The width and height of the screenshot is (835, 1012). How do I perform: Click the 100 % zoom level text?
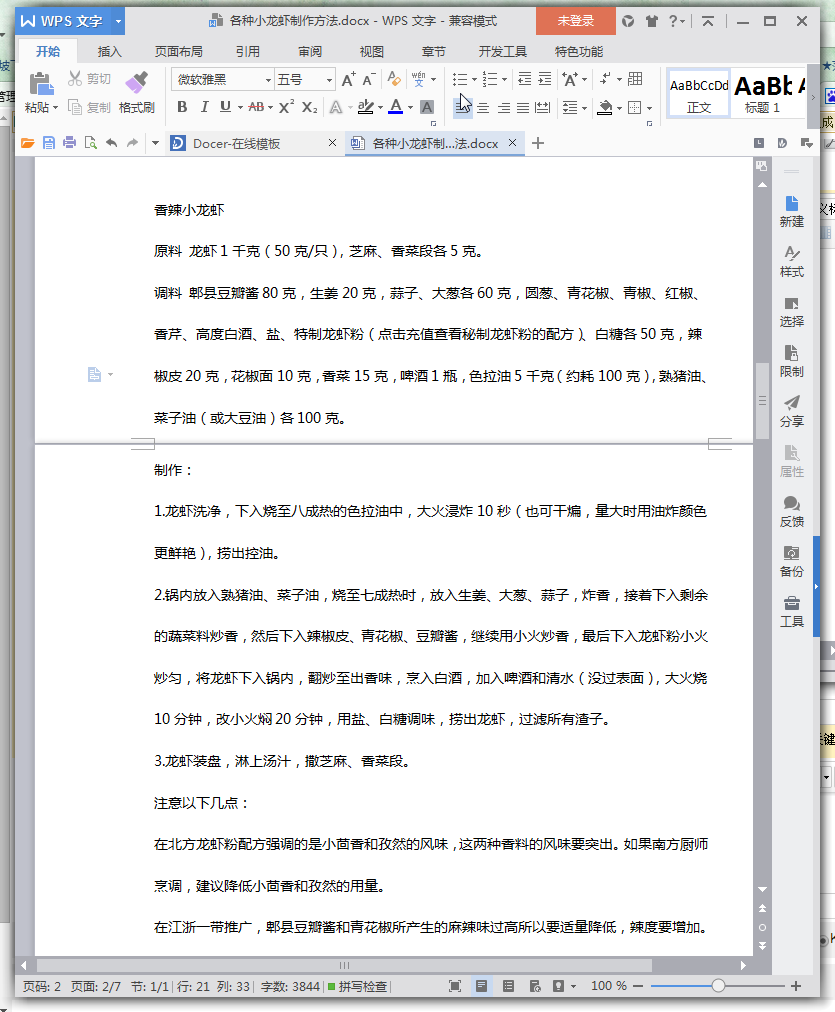[609, 986]
